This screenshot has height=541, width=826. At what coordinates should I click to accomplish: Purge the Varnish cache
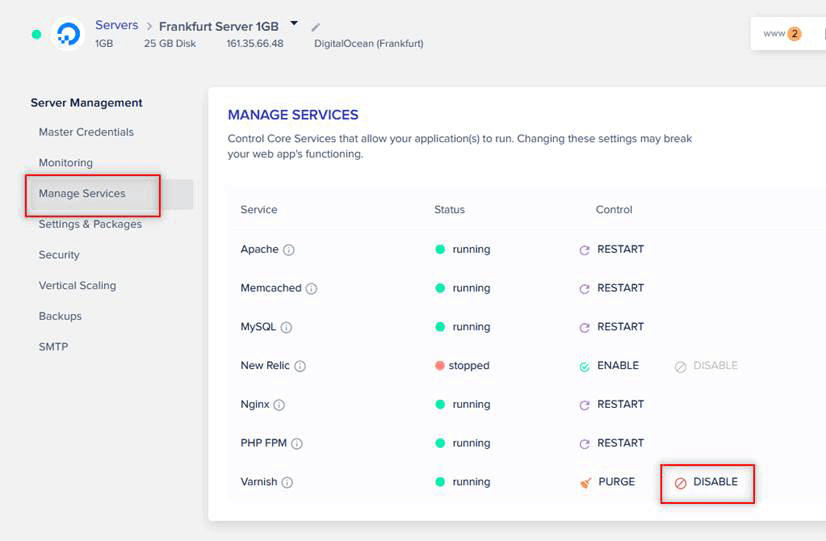pyautogui.click(x=607, y=481)
